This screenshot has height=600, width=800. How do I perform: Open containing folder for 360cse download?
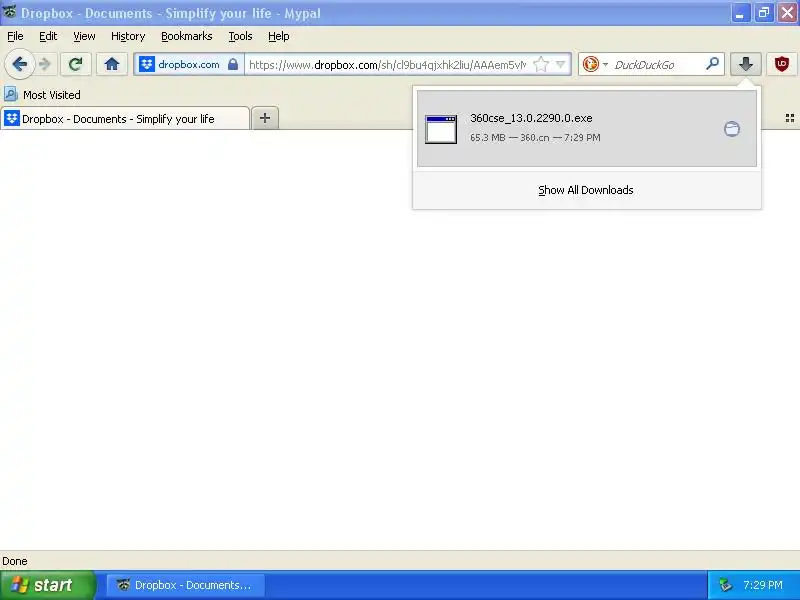tap(732, 129)
